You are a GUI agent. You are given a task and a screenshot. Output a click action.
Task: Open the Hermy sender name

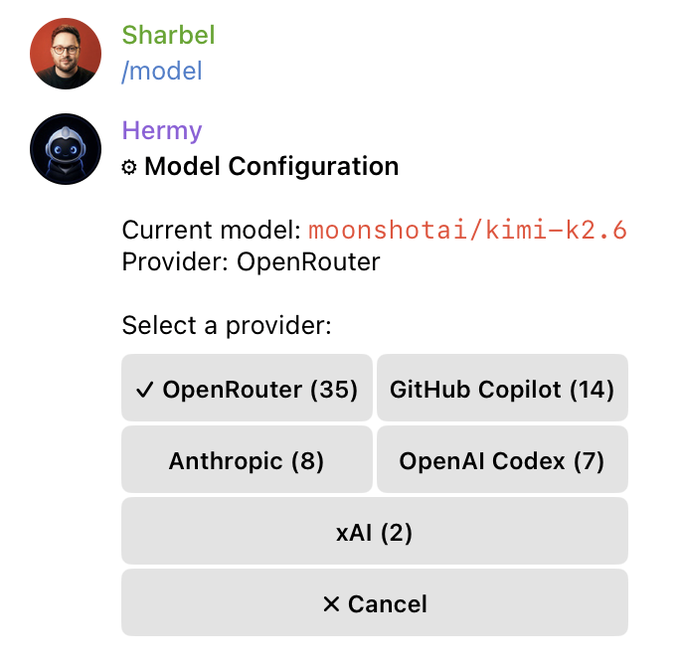pos(162,131)
